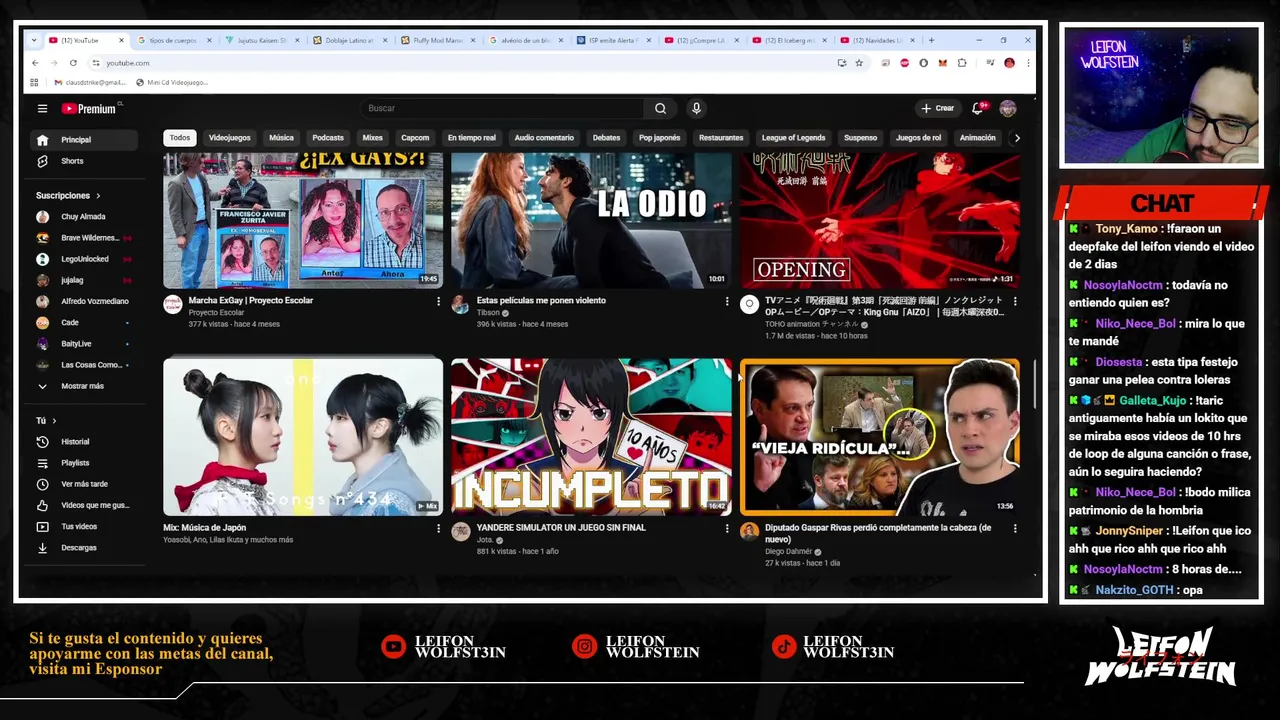The image size is (1280, 720).
Task: Open Chuy Almada subscription channel
Action: point(82,217)
